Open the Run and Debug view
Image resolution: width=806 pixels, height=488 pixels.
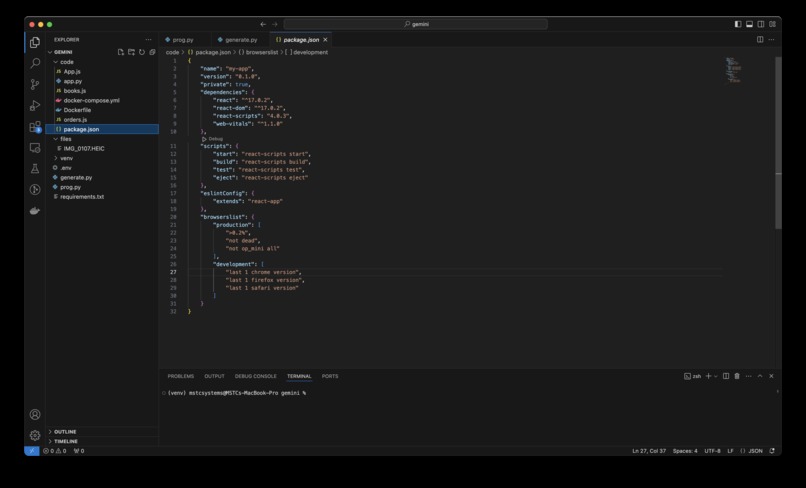35,105
